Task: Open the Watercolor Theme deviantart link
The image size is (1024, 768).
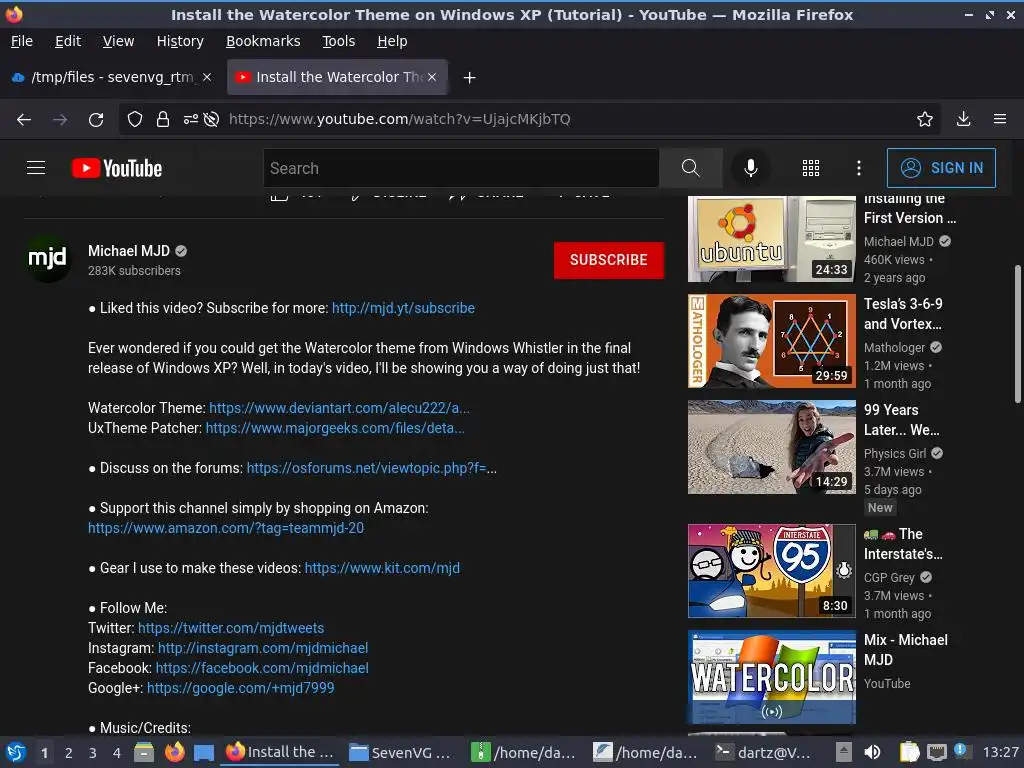Action: 339,408
